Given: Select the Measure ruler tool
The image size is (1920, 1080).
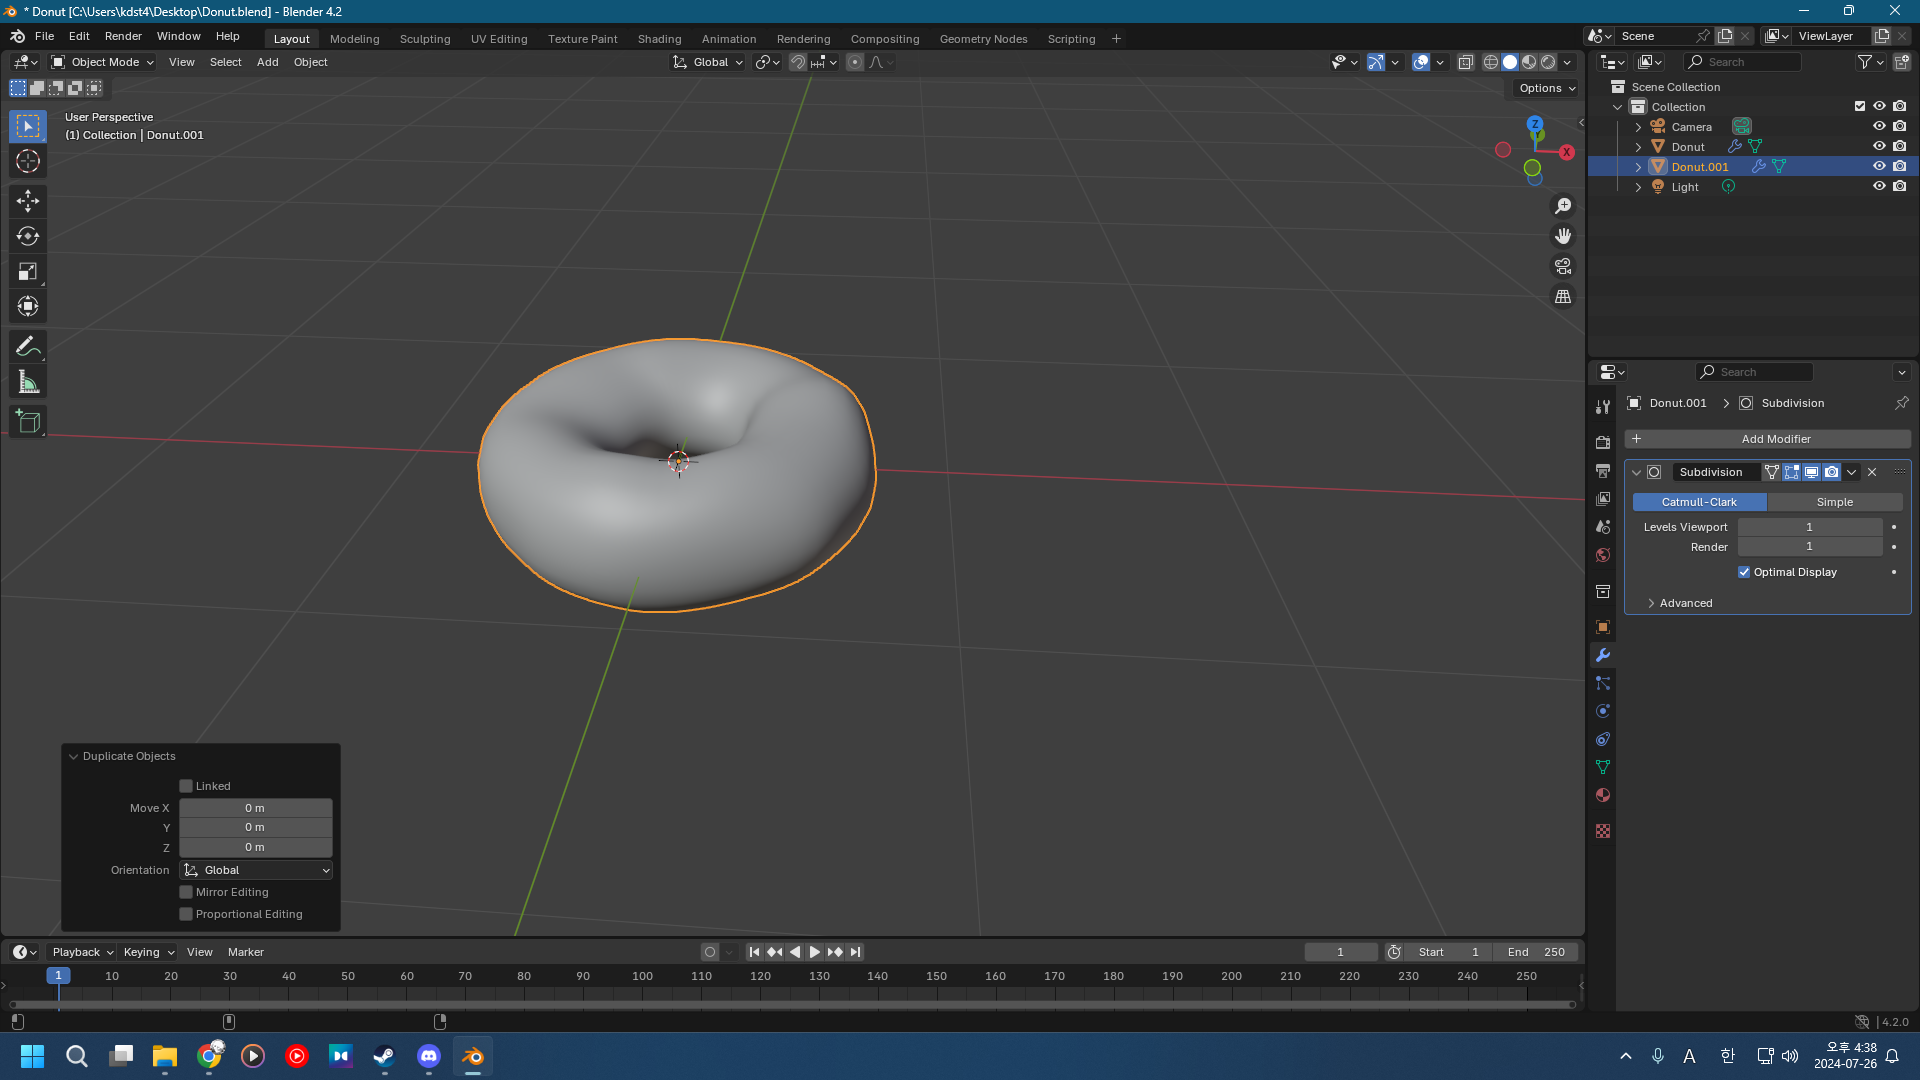Looking at the screenshot, I should click(x=27, y=382).
